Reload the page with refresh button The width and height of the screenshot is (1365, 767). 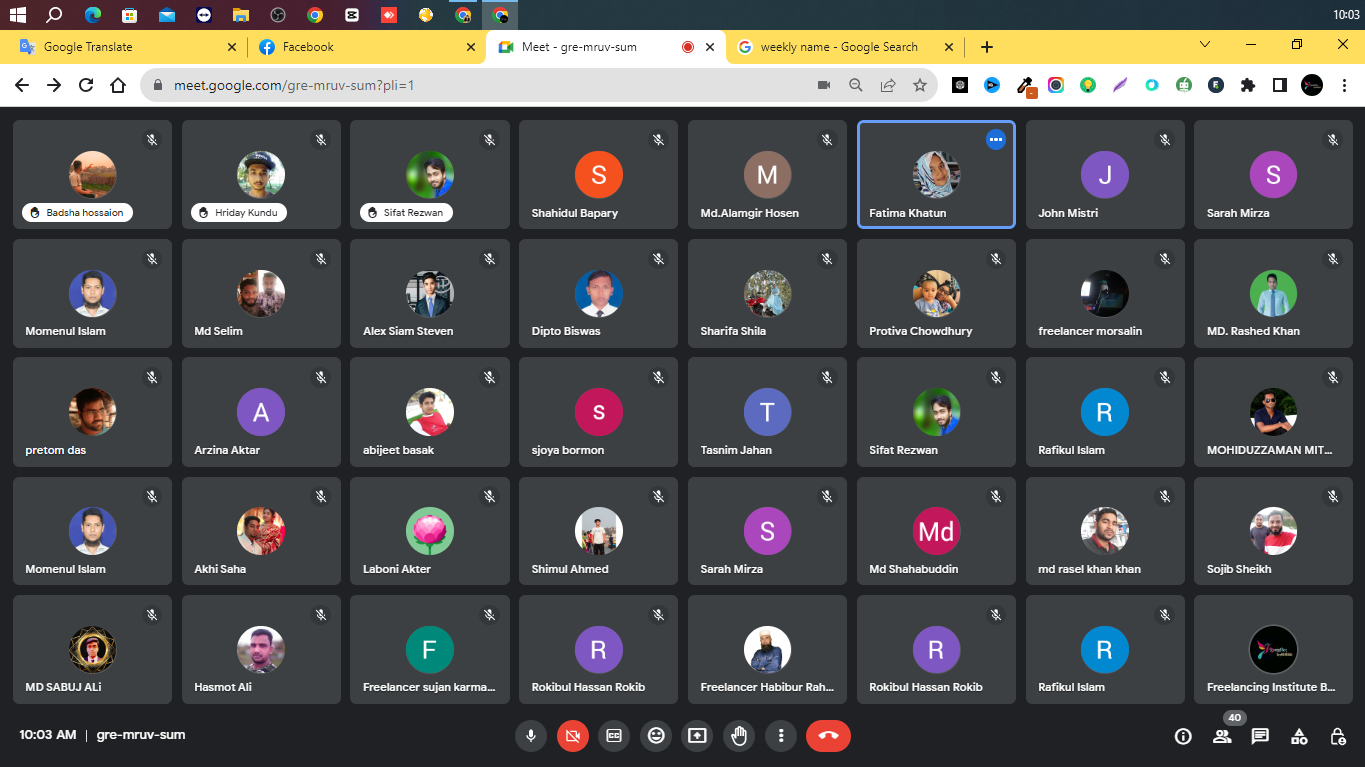86,86
